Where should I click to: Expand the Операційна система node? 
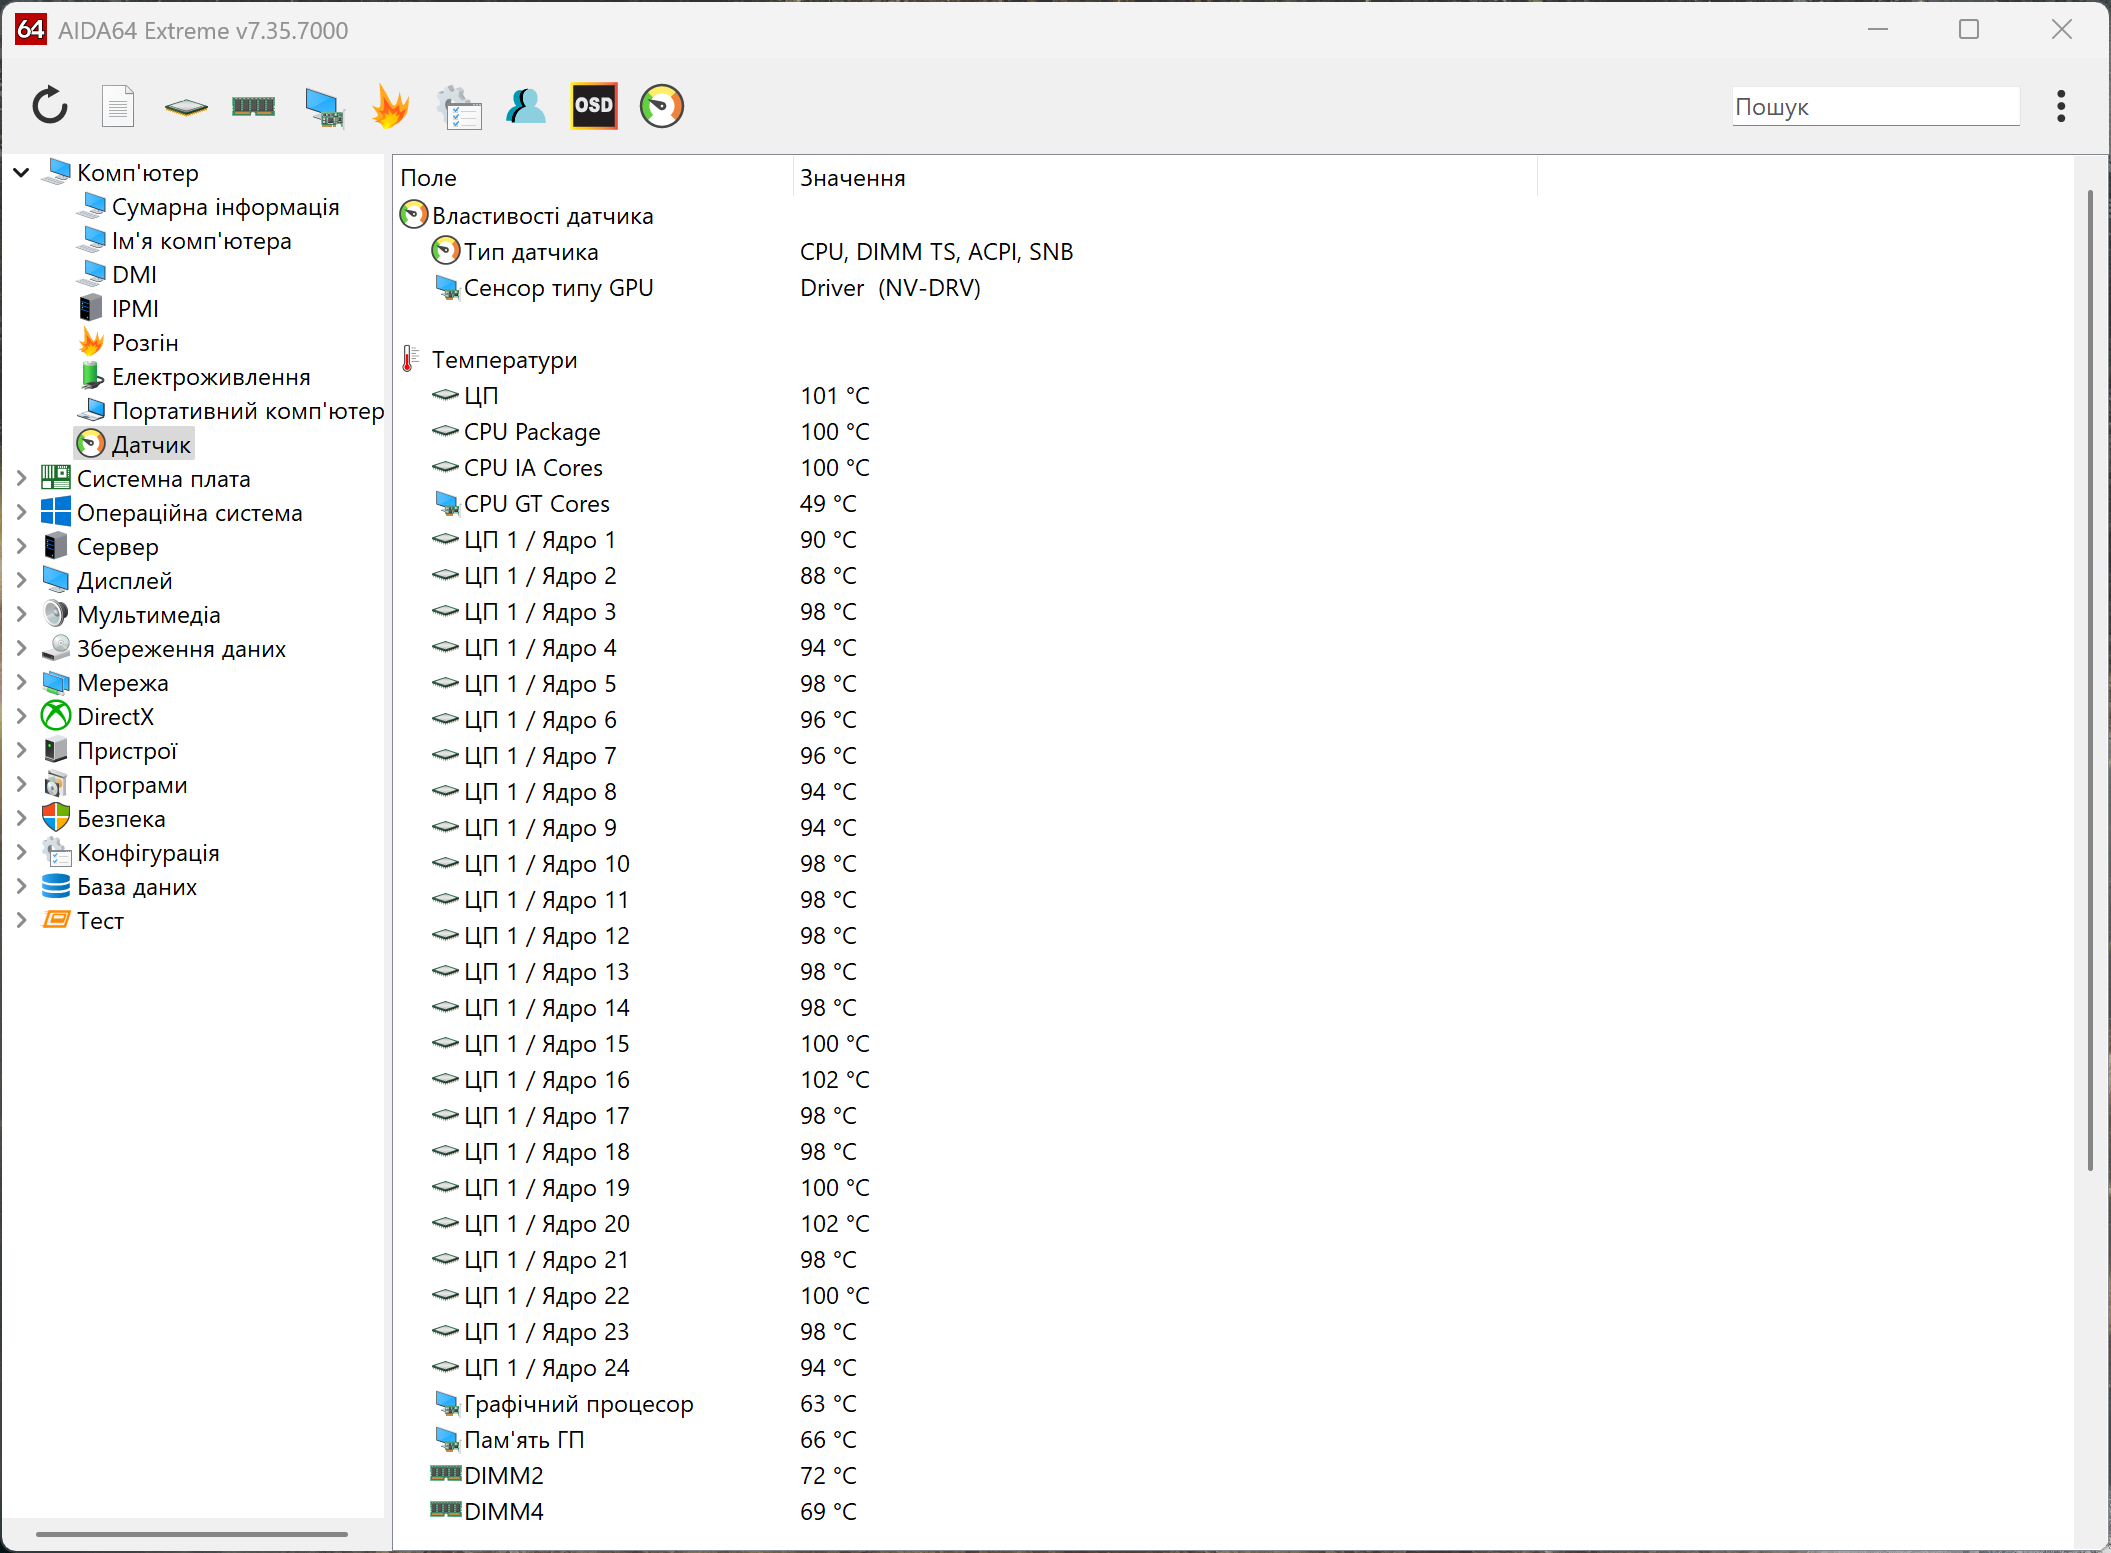click(x=21, y=513)
